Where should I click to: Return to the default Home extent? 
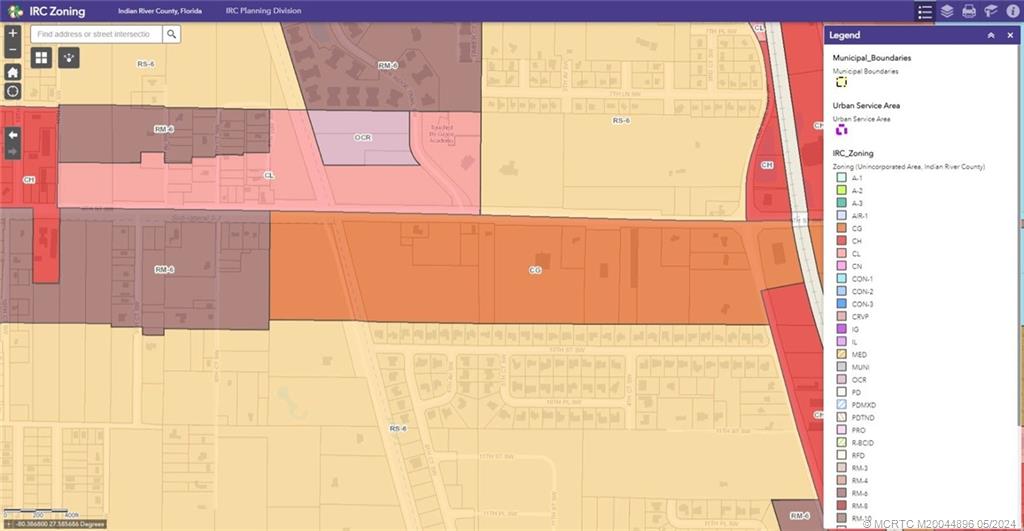12,72
